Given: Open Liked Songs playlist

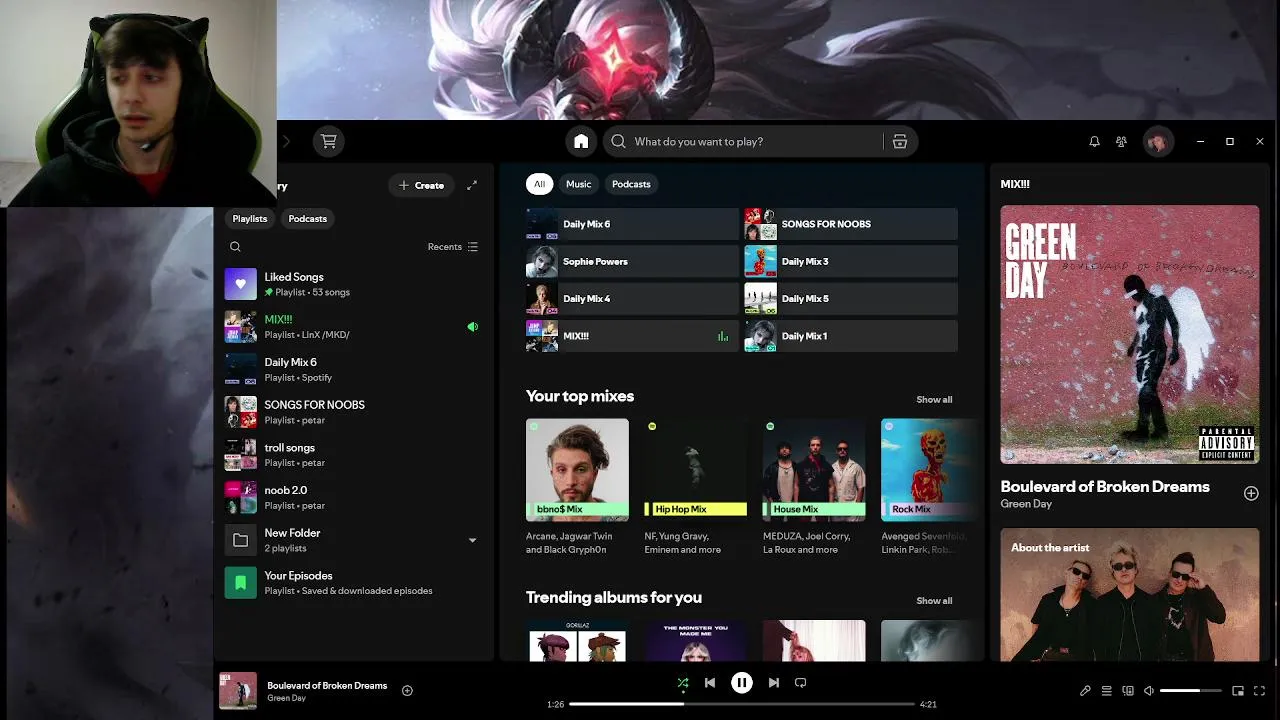Looking at the screenshot, I should (x=352, y=285).
